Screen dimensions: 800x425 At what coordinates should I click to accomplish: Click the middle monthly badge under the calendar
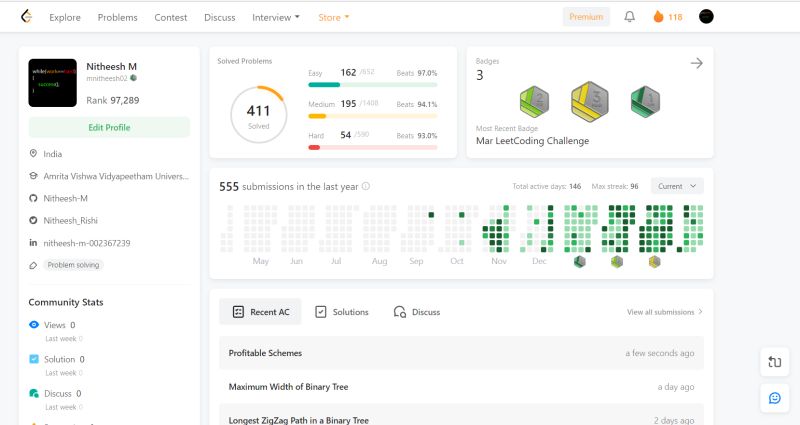617,262
